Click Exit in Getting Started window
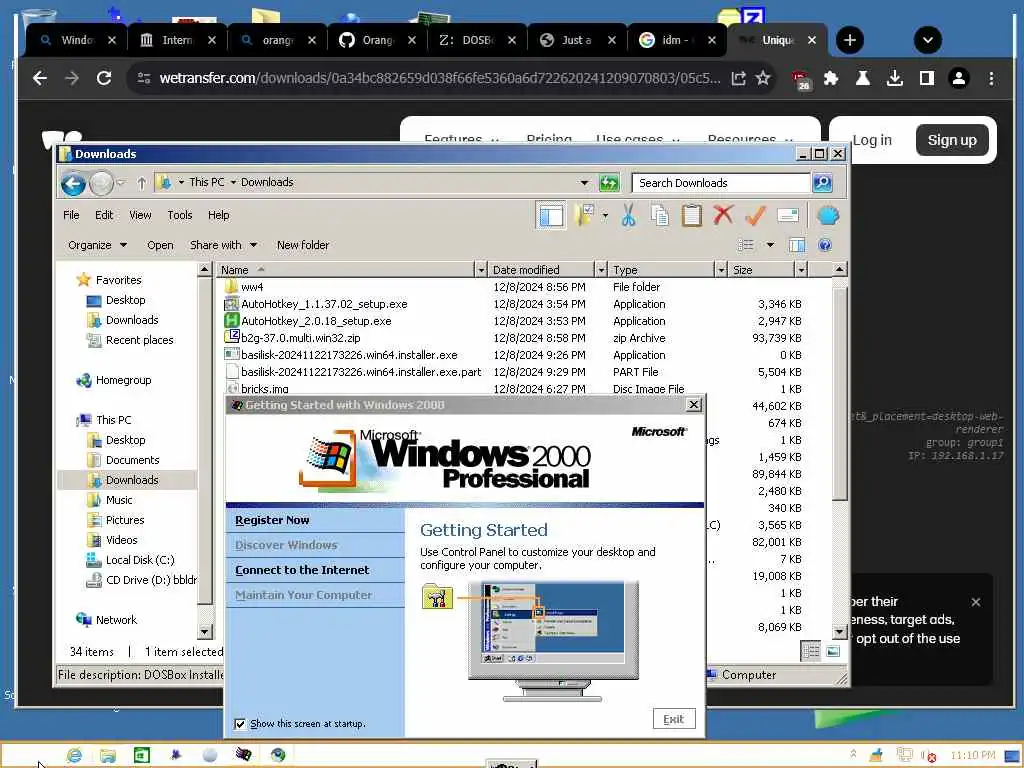Screen dimensions: 1024x768 coord(674,719)
